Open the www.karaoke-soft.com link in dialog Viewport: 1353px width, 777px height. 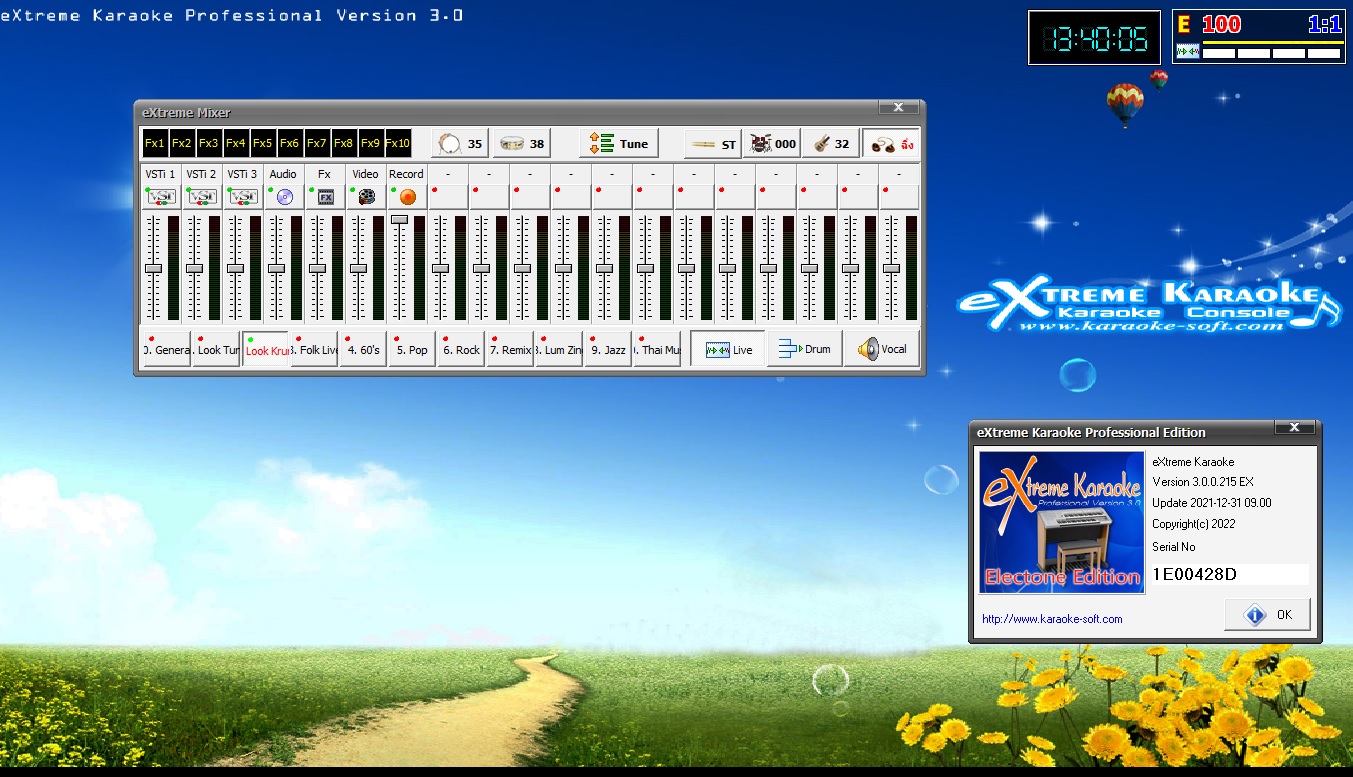click(1052, 619)
